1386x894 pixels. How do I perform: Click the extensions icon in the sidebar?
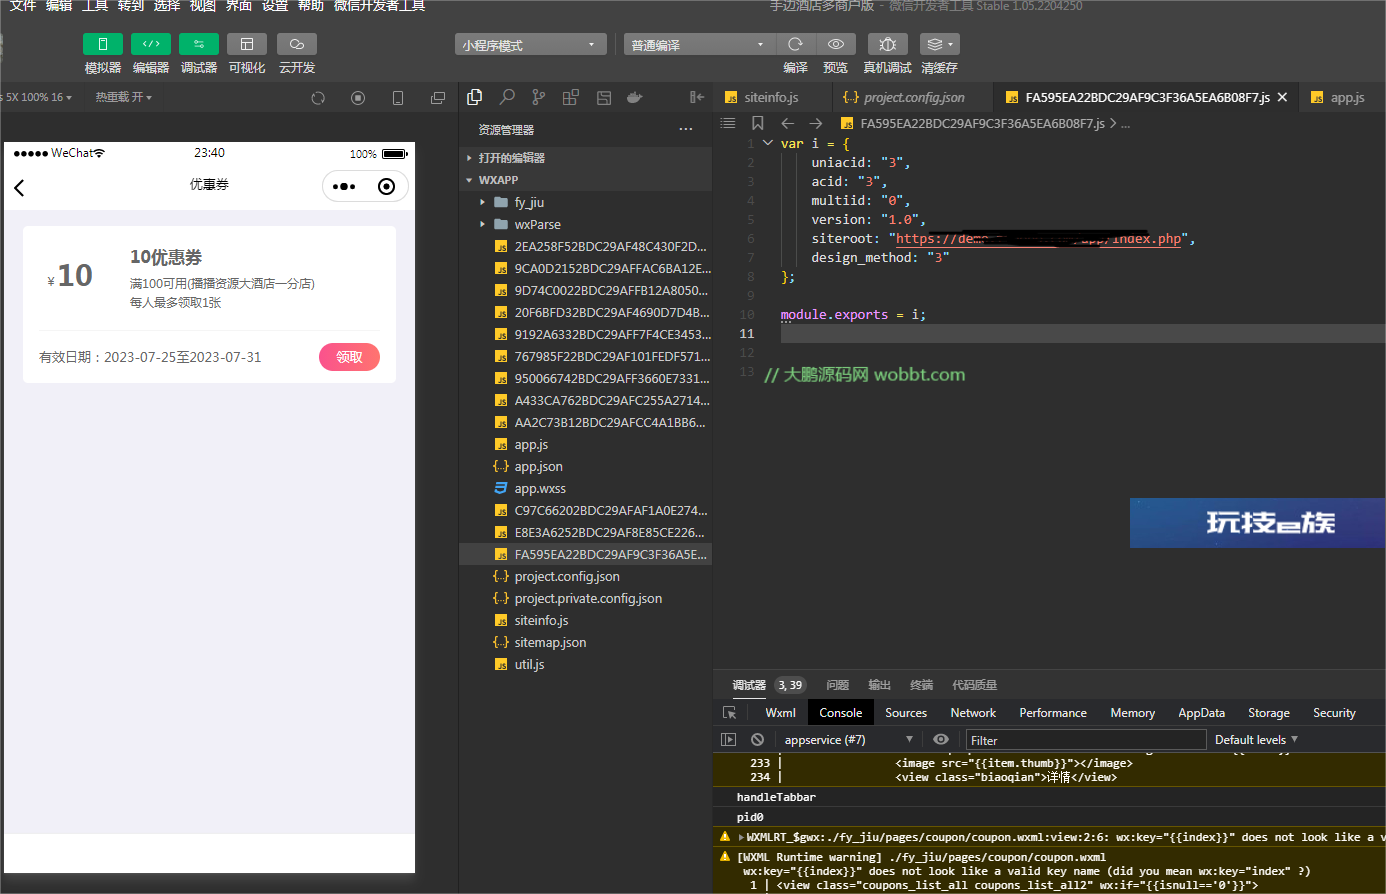click(571, 97)
